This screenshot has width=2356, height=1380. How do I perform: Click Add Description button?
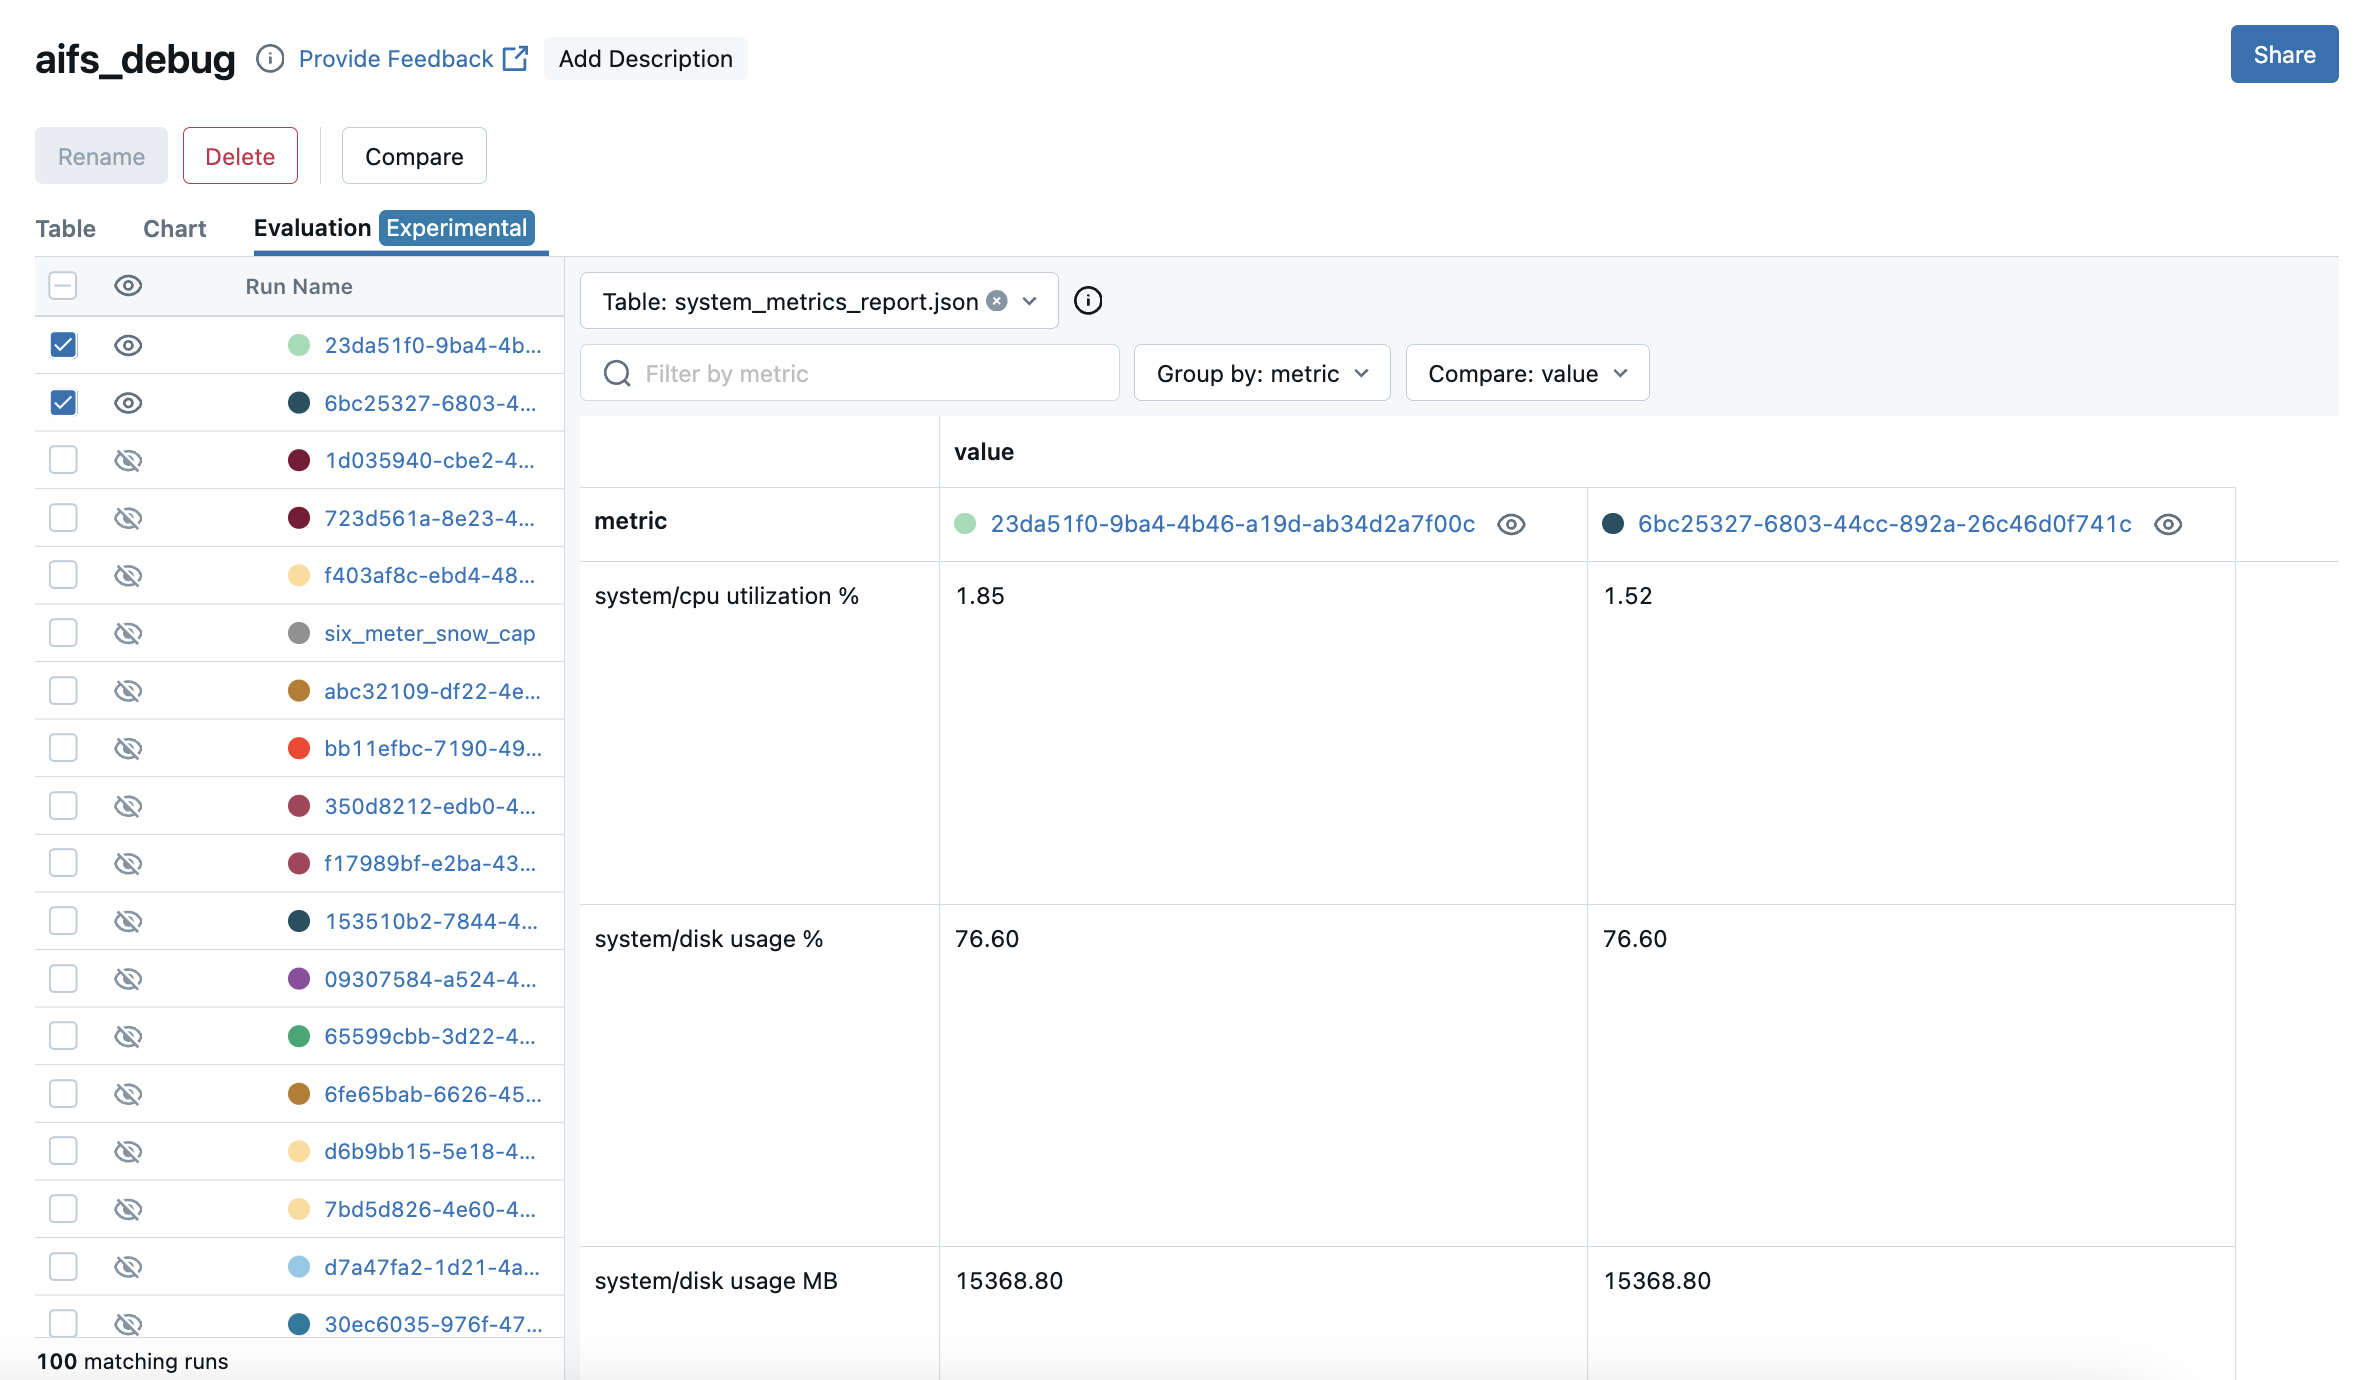(646, 59)
